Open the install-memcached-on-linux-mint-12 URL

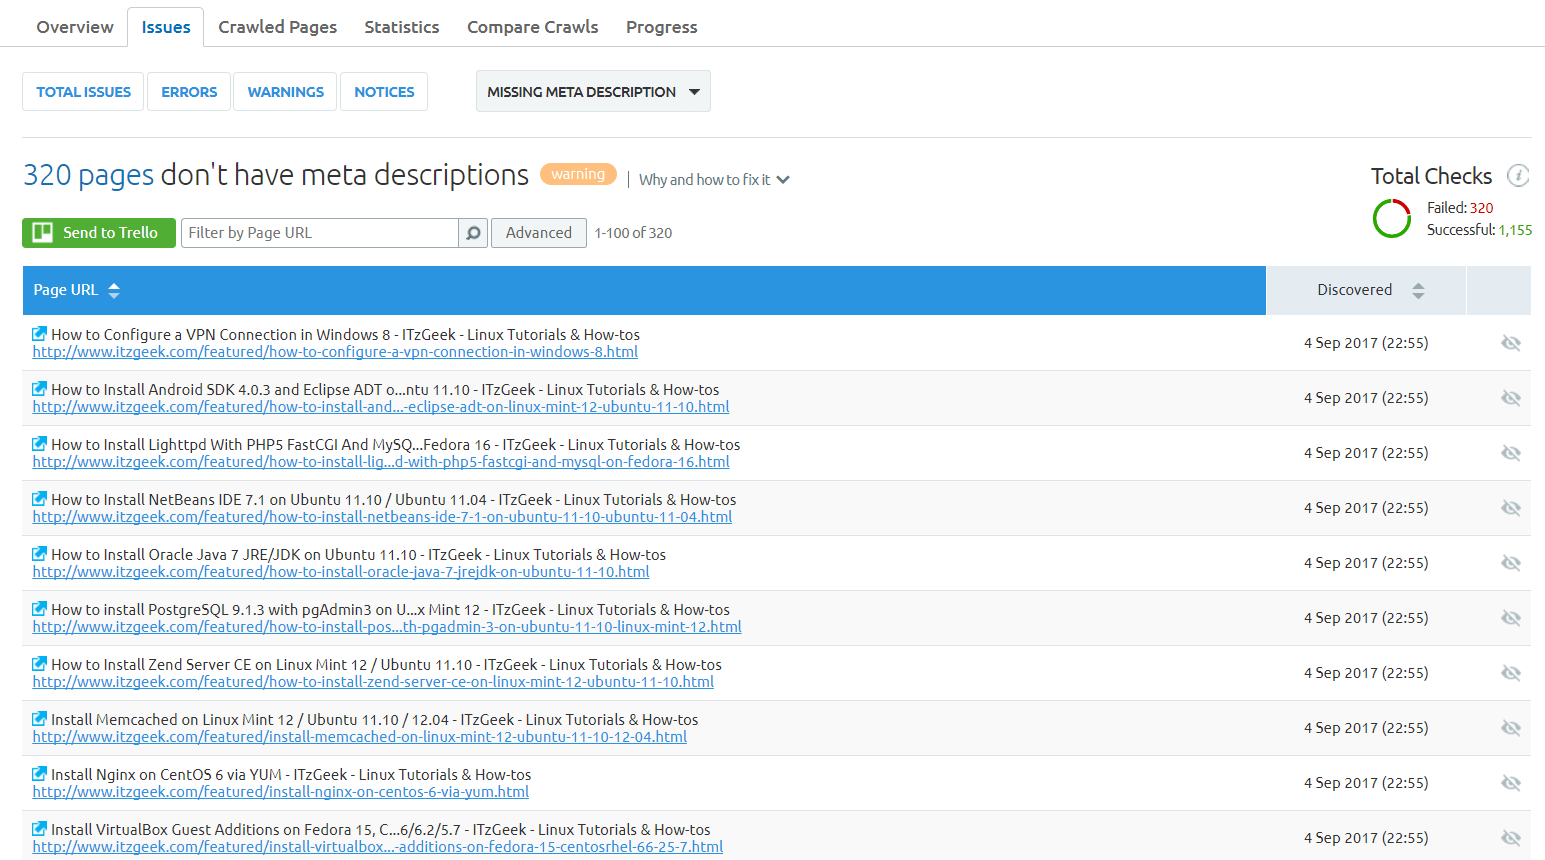(360, 737)
